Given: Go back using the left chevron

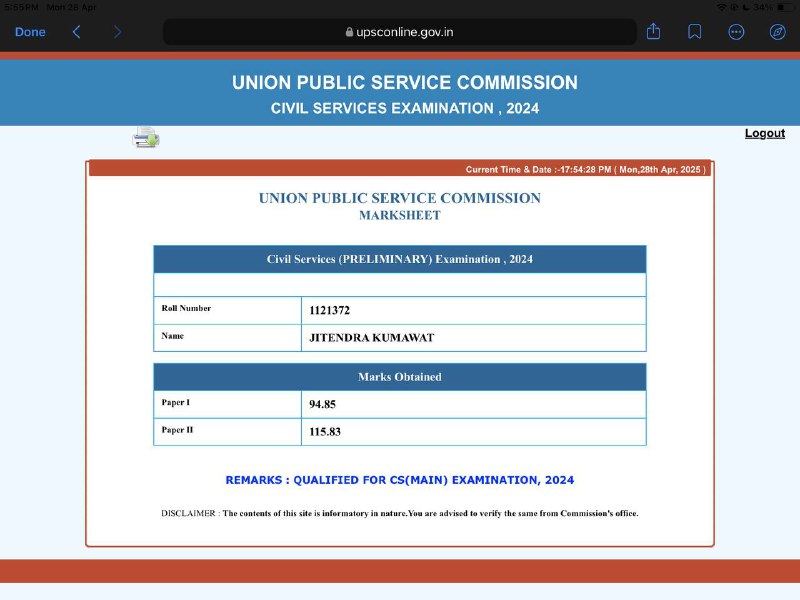Looking at the screenshot, I should tap(77, 32).
